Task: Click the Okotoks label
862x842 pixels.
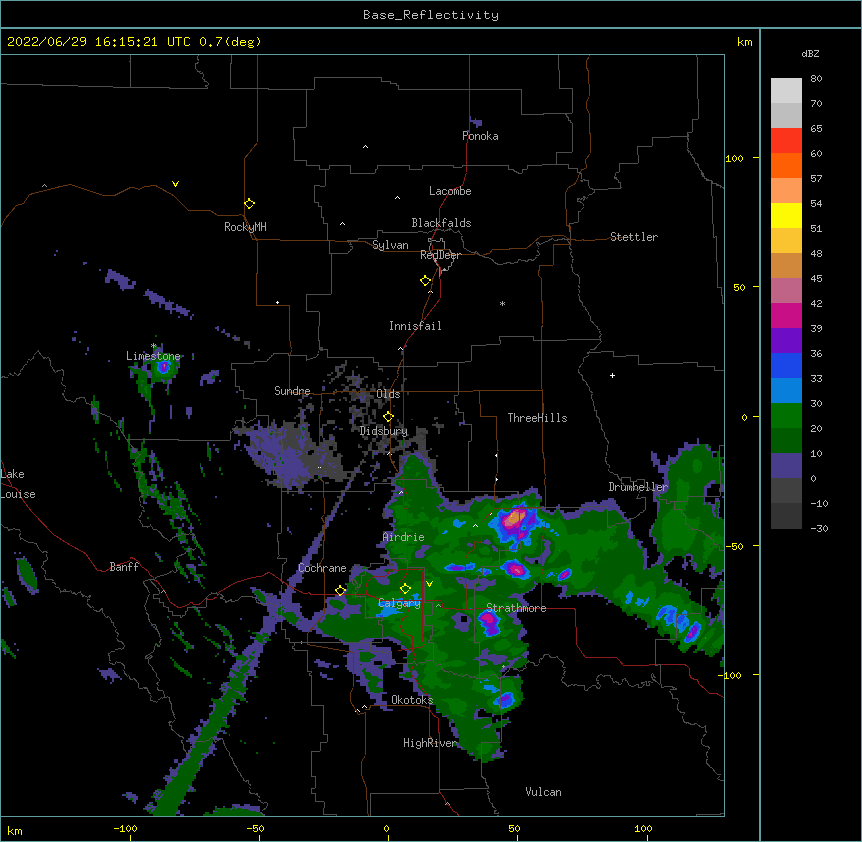Action: pos(412,700)
